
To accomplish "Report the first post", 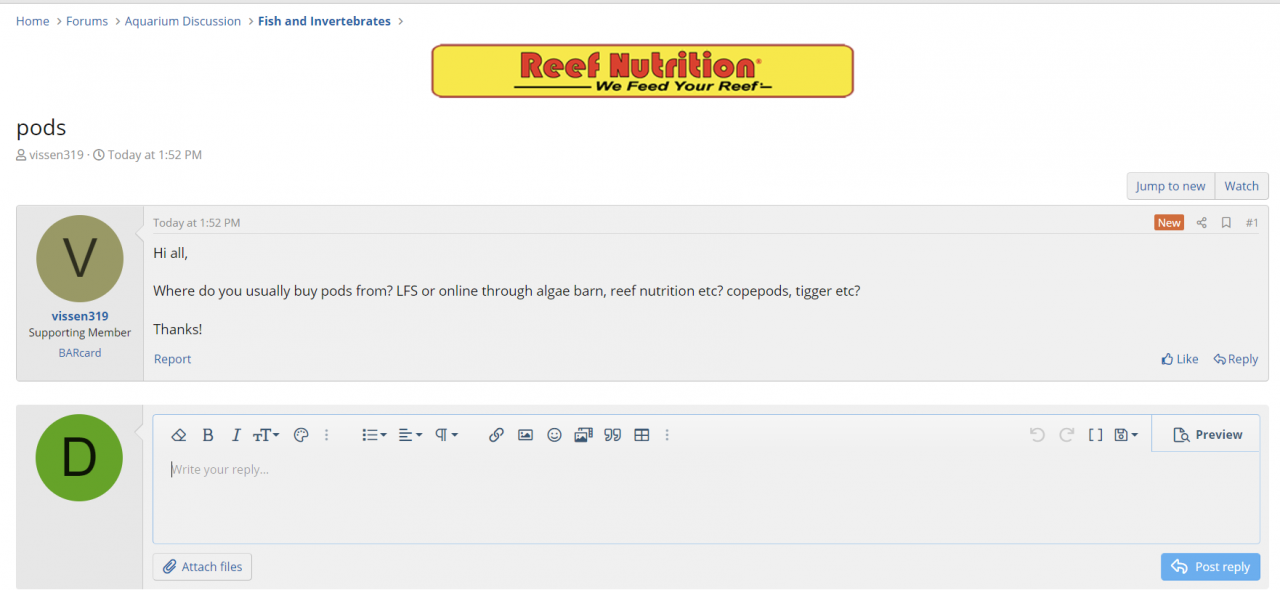I will tap(172, 359).
